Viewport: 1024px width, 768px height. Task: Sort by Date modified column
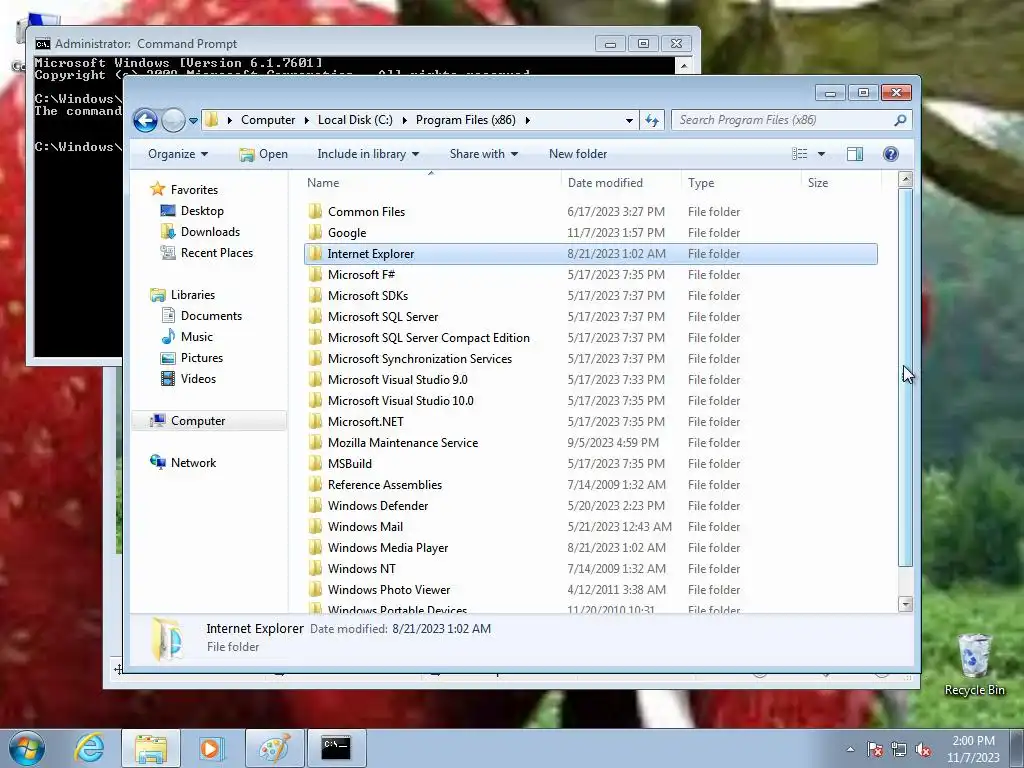click(605, 183)
